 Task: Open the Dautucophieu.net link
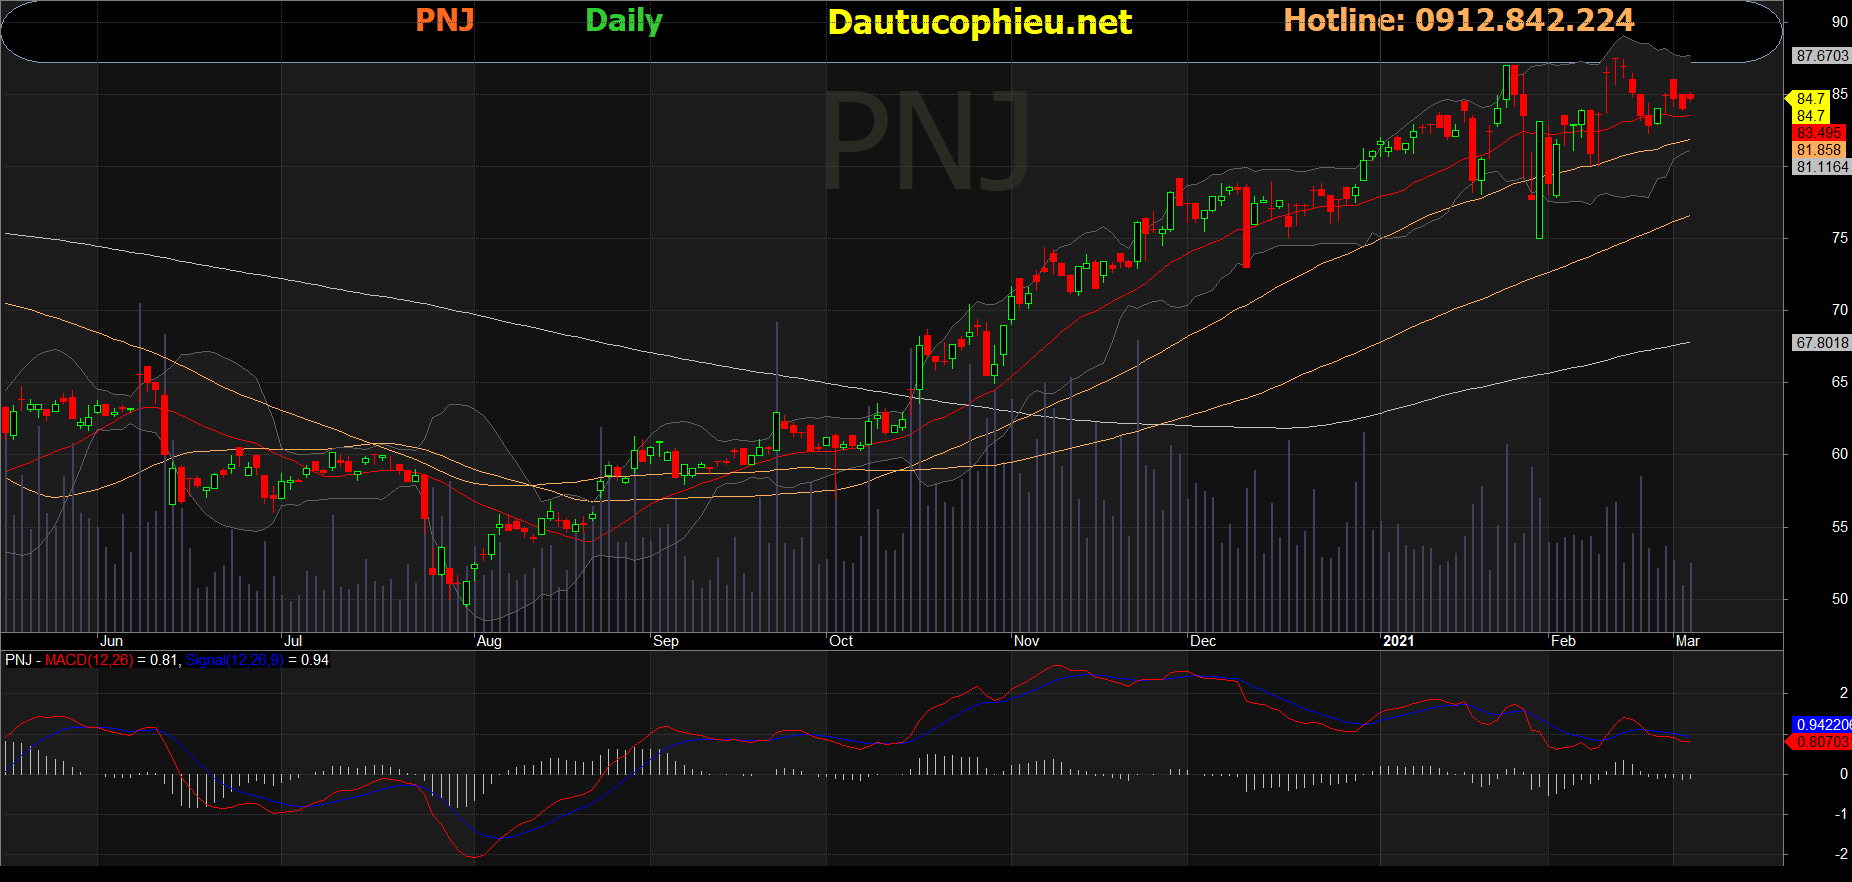(979, 22)
